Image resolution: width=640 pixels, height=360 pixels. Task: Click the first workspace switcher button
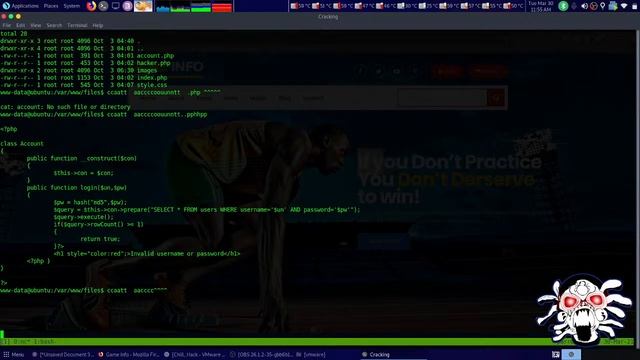556,355
